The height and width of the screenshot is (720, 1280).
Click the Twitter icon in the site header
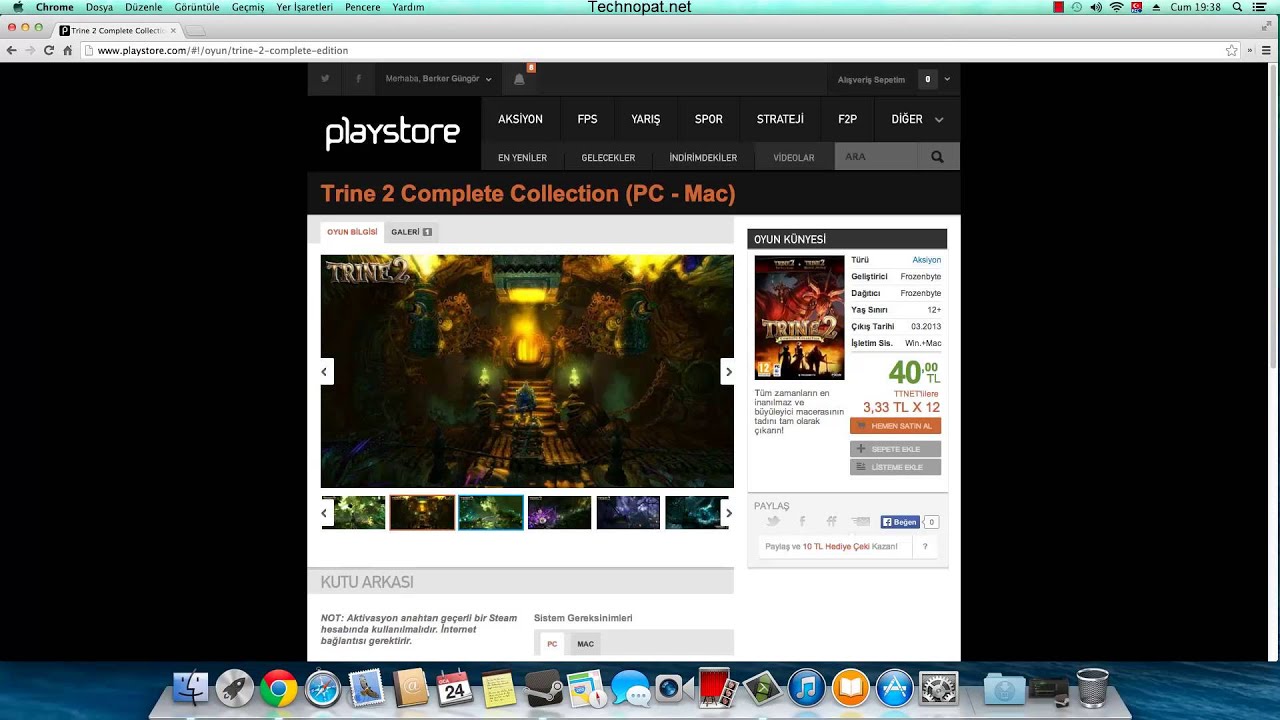(x=325, y=79)
